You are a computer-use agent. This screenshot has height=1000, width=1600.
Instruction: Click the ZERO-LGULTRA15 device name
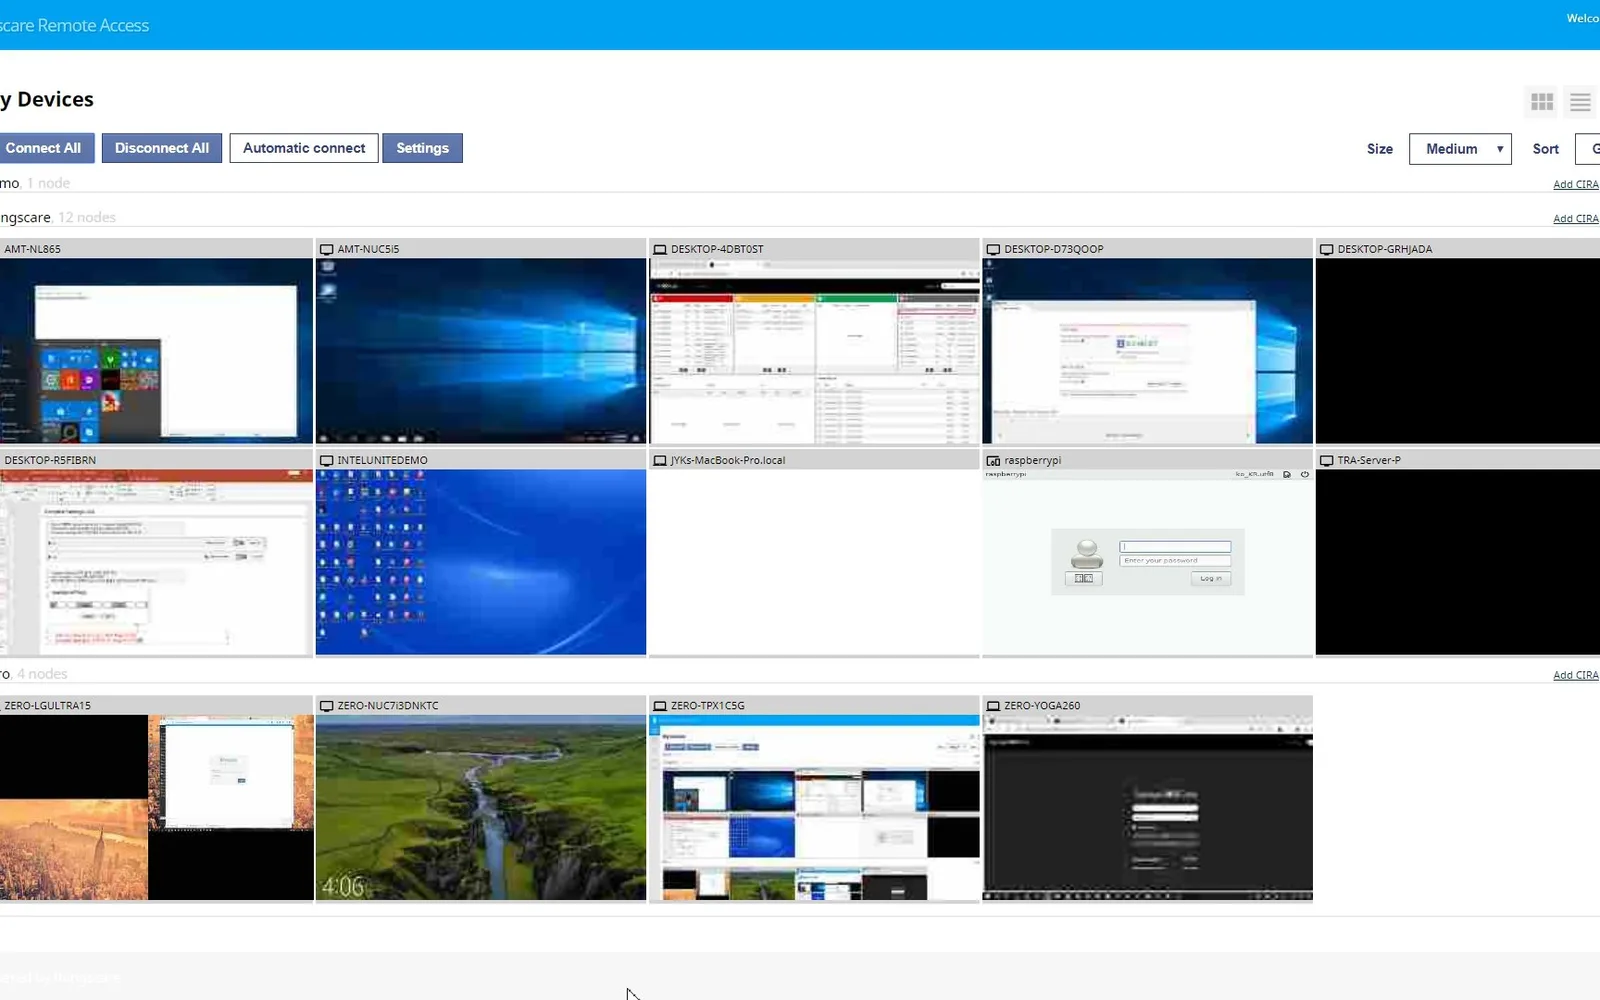[x=47, y=705]
